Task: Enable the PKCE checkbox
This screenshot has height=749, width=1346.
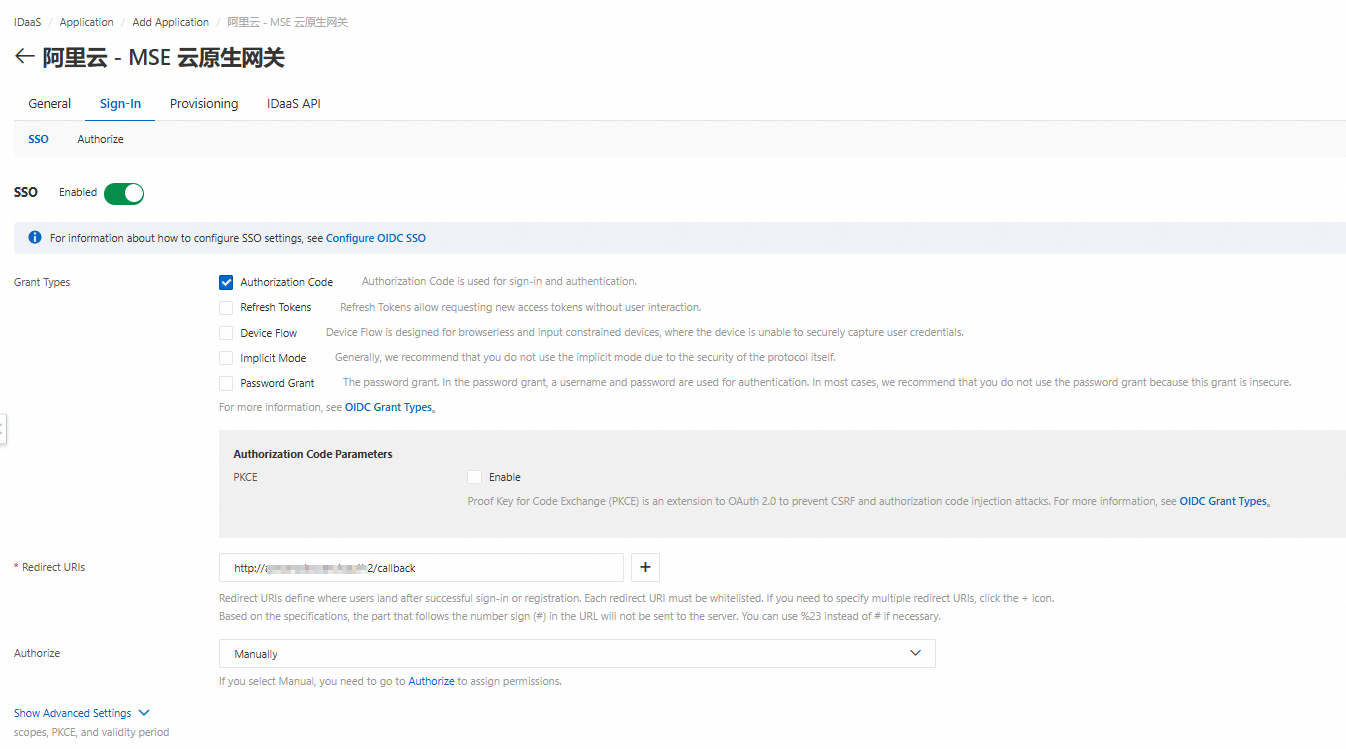Action: 474,477
